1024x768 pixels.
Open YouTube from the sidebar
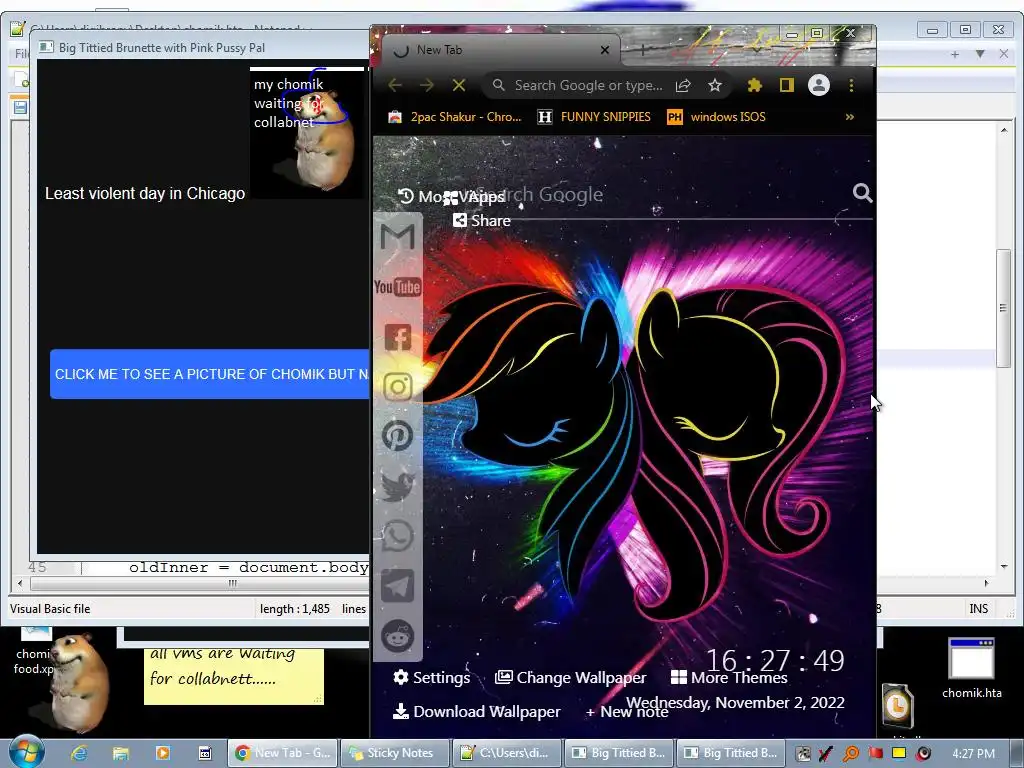tap(398, 287)
